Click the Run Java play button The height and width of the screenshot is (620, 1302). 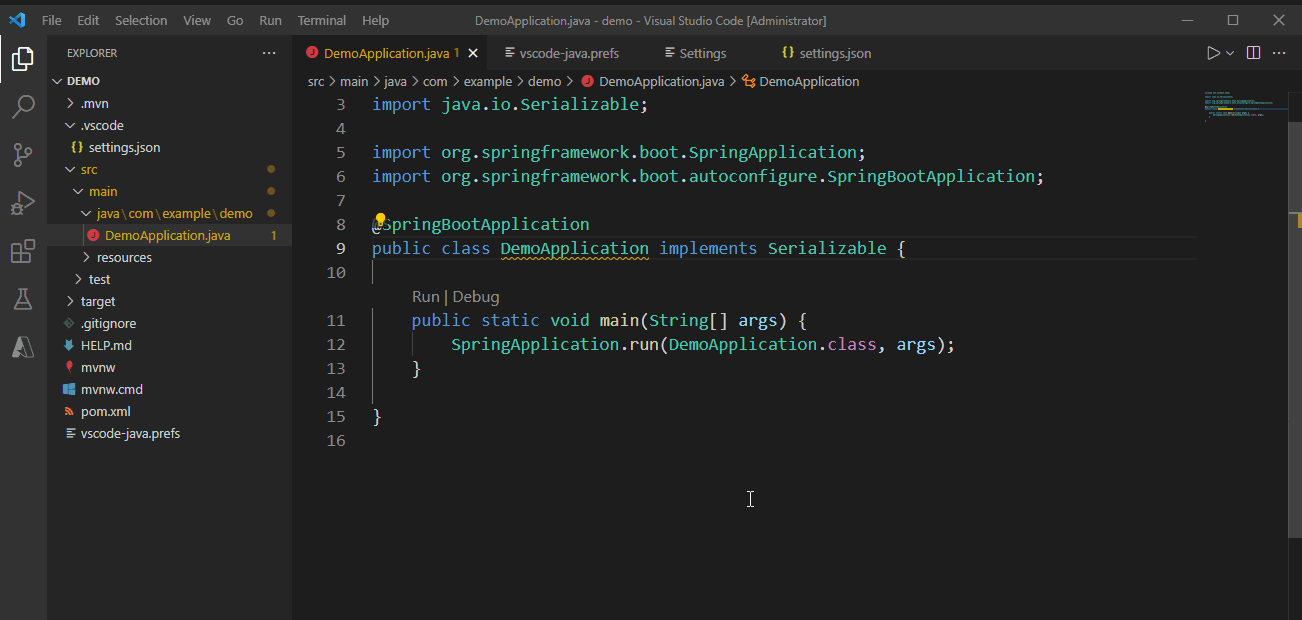coord(1213,53)
